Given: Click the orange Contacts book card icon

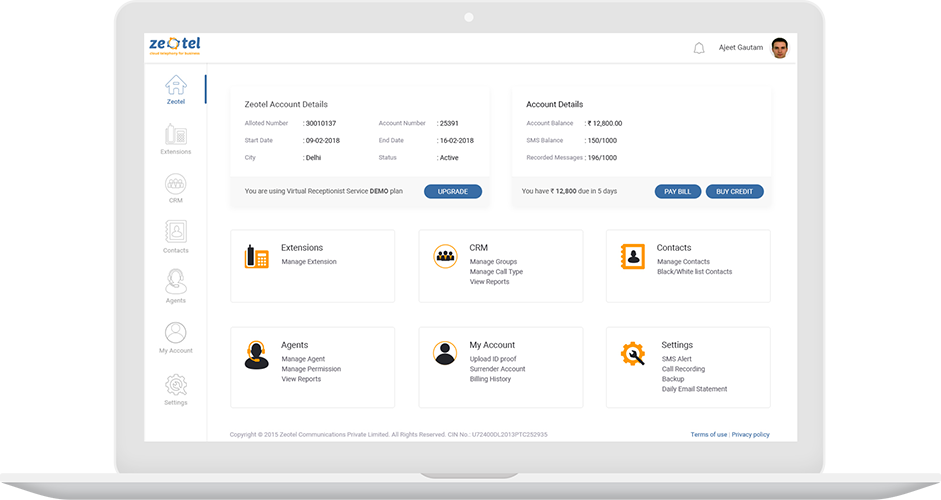Looking at the screenshot, I should click(x=633, y=256).
